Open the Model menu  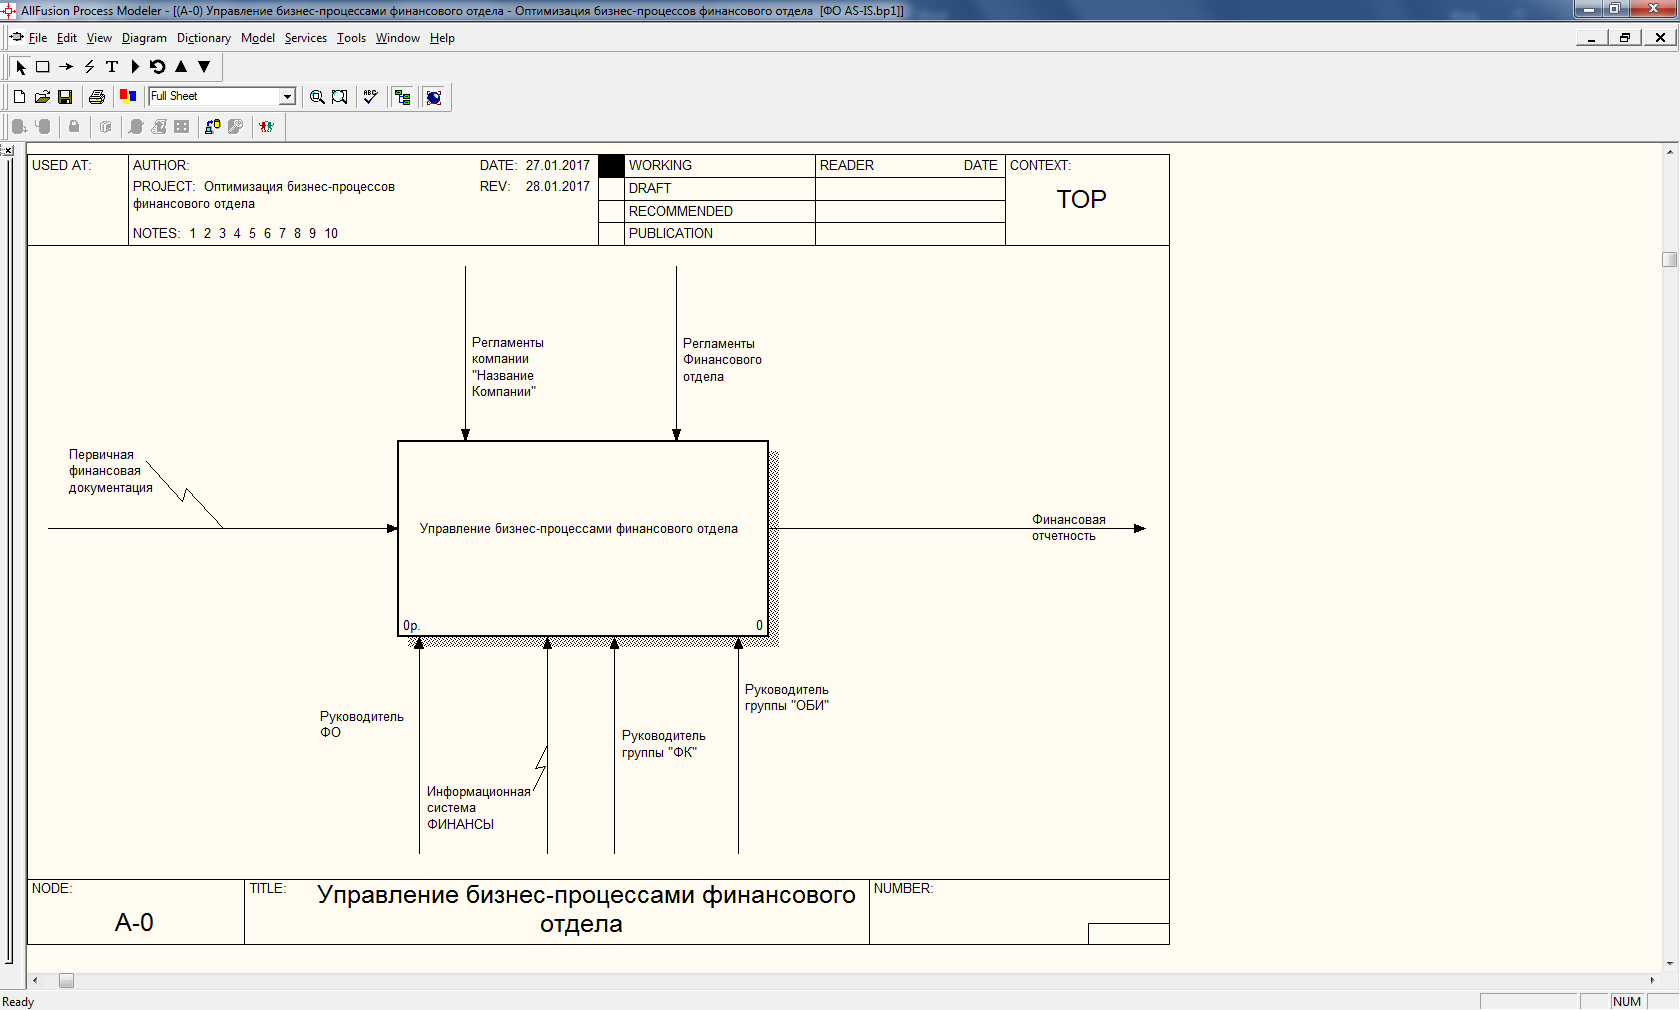[258, 38]
